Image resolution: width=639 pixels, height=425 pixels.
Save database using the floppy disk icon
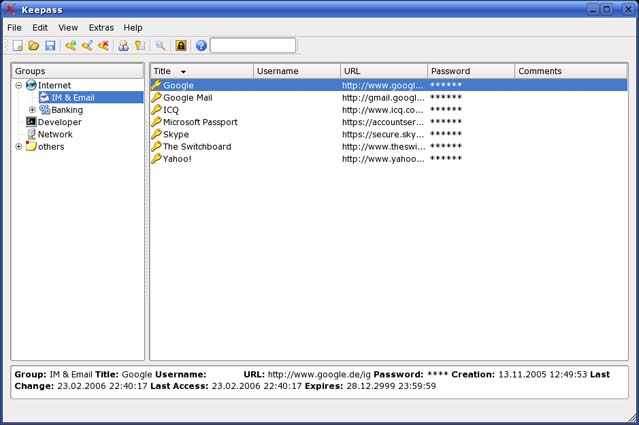(49, 46)
